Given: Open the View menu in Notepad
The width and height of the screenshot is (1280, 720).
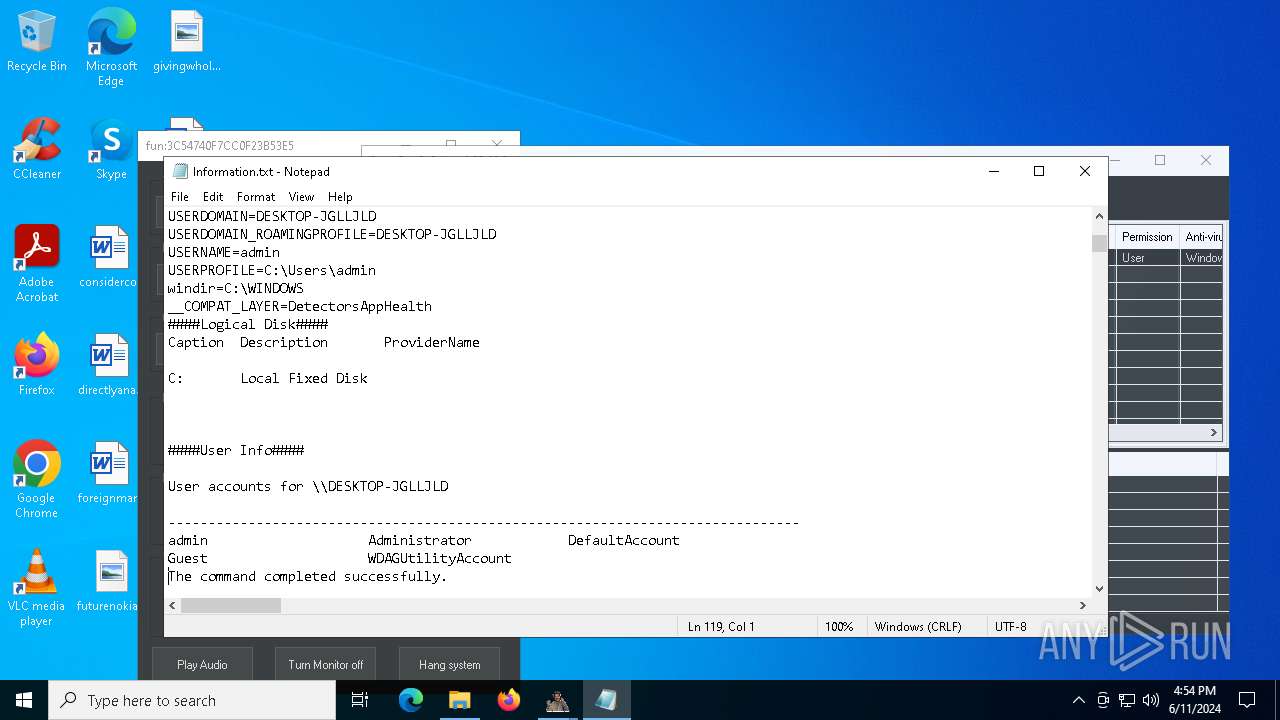Looking at the screenshot, I should (x=301, y=197).
